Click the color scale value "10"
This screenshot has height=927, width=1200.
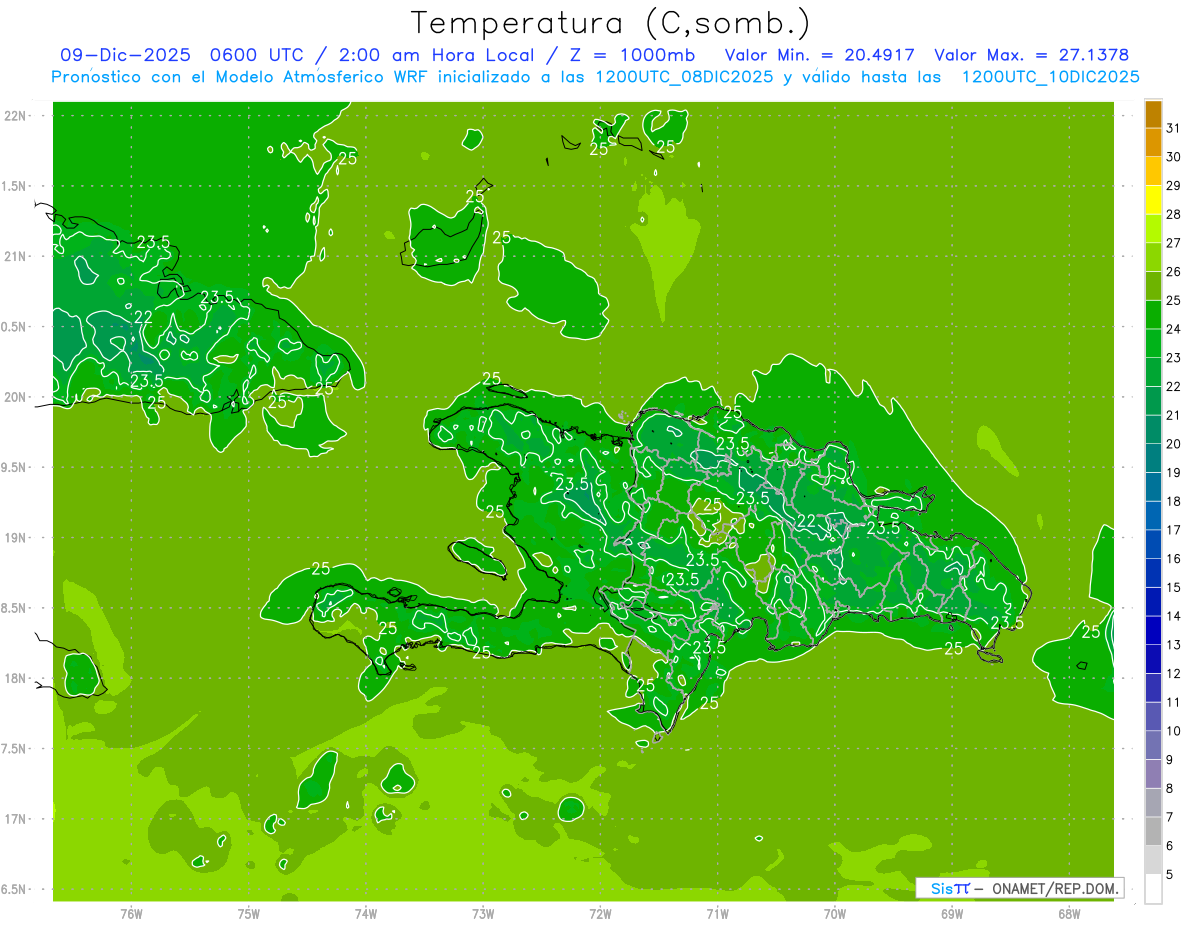[x=1174, y=731]
